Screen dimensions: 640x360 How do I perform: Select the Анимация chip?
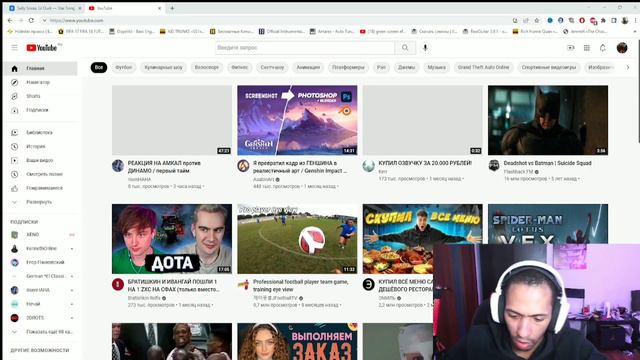tap(308, 67)
